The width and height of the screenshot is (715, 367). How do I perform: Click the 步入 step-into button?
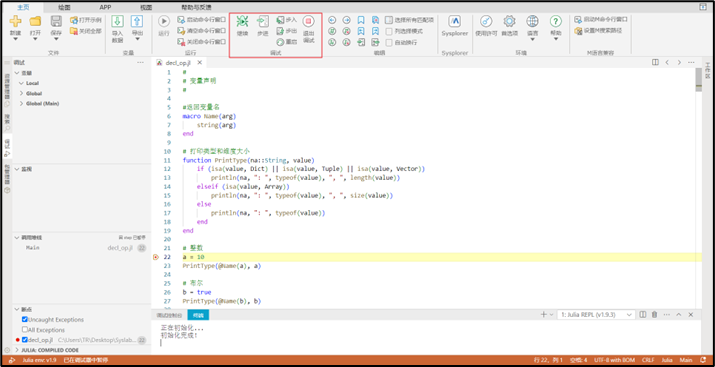287,20
